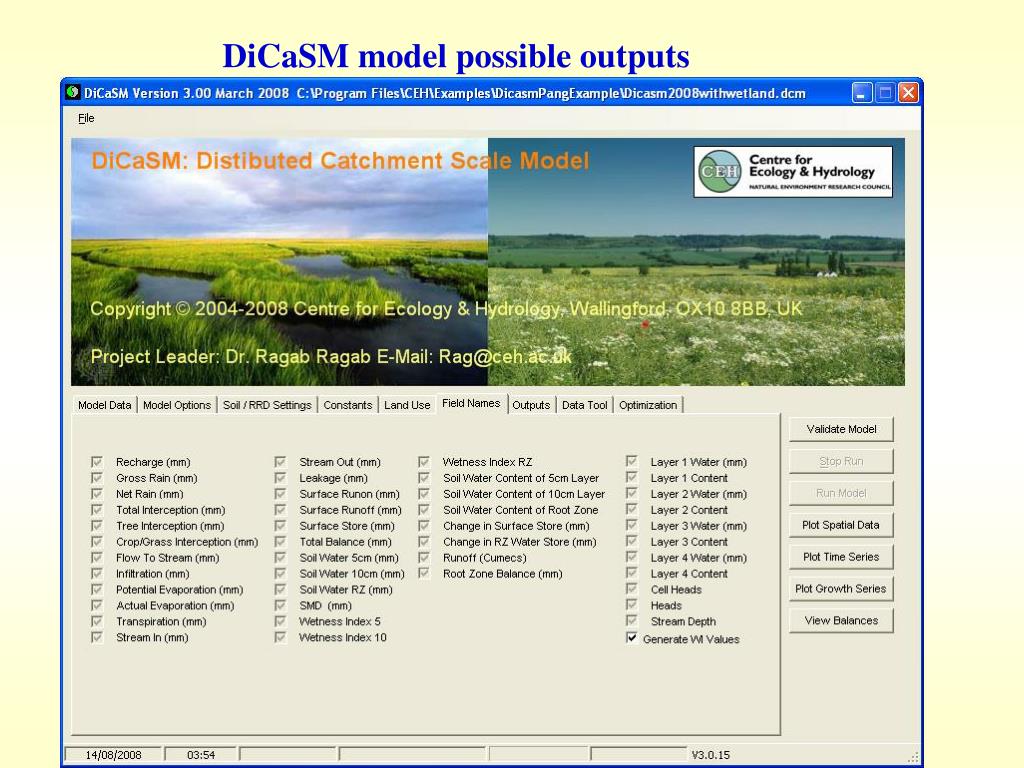Toggle the Root Zone Balance (mm) checkbox
Screen dimensions: 1024x768
click(424, 573)
